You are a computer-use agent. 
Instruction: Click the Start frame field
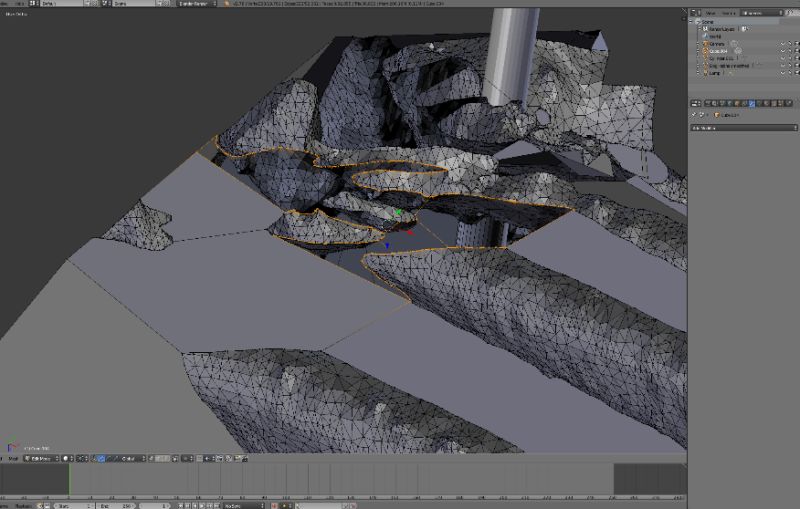74,506
